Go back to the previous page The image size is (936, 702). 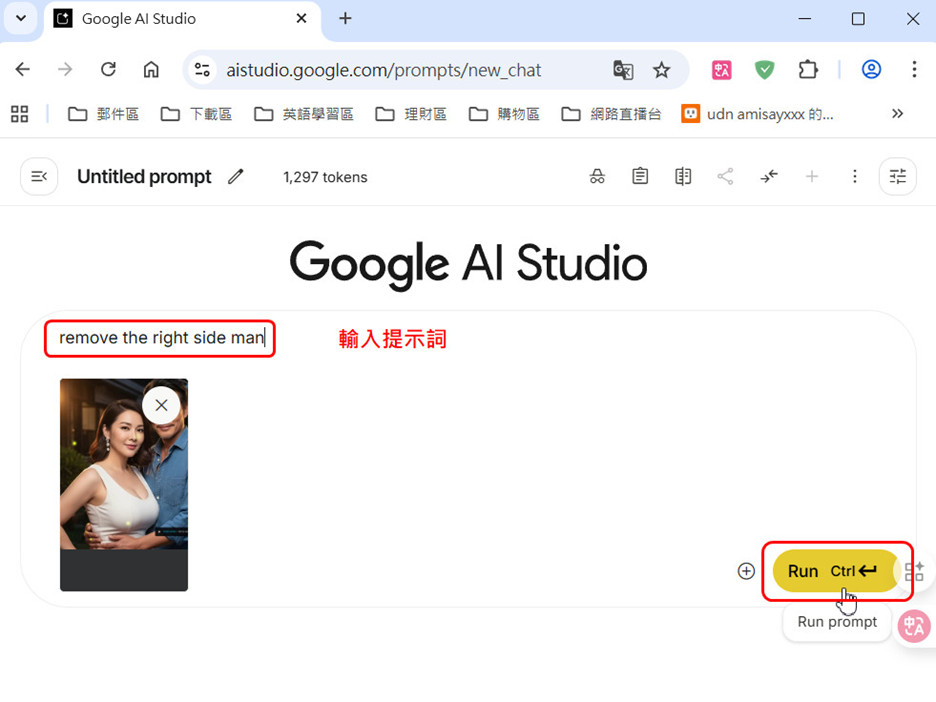[23, 70]
